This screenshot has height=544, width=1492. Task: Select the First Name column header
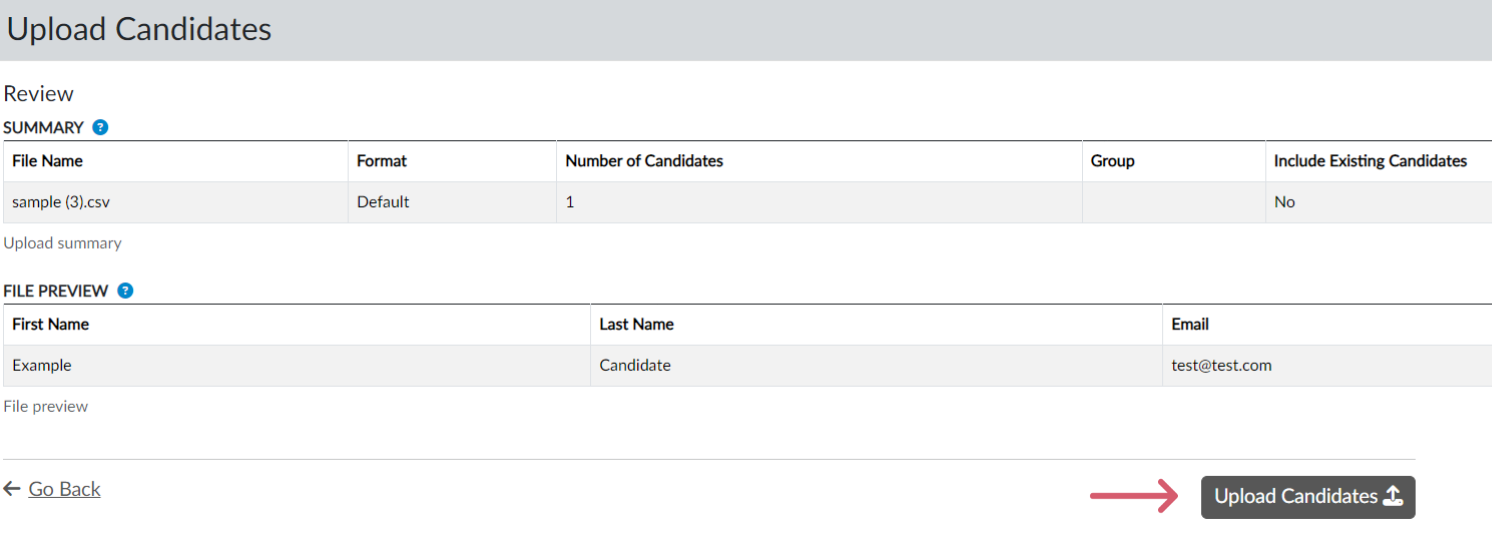point(50,324)
